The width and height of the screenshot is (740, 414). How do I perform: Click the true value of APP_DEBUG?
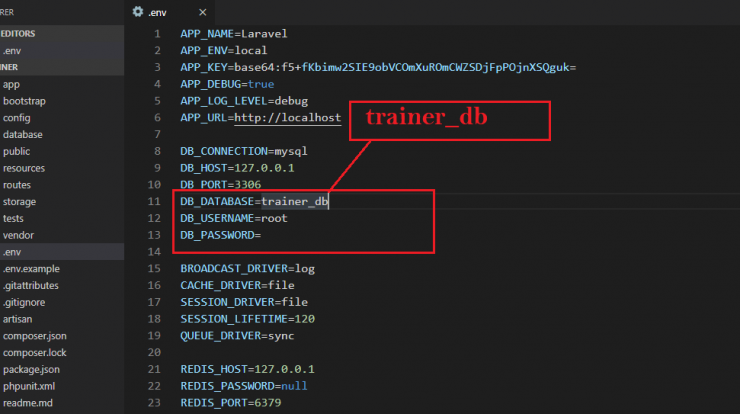(x=261, y=84)
